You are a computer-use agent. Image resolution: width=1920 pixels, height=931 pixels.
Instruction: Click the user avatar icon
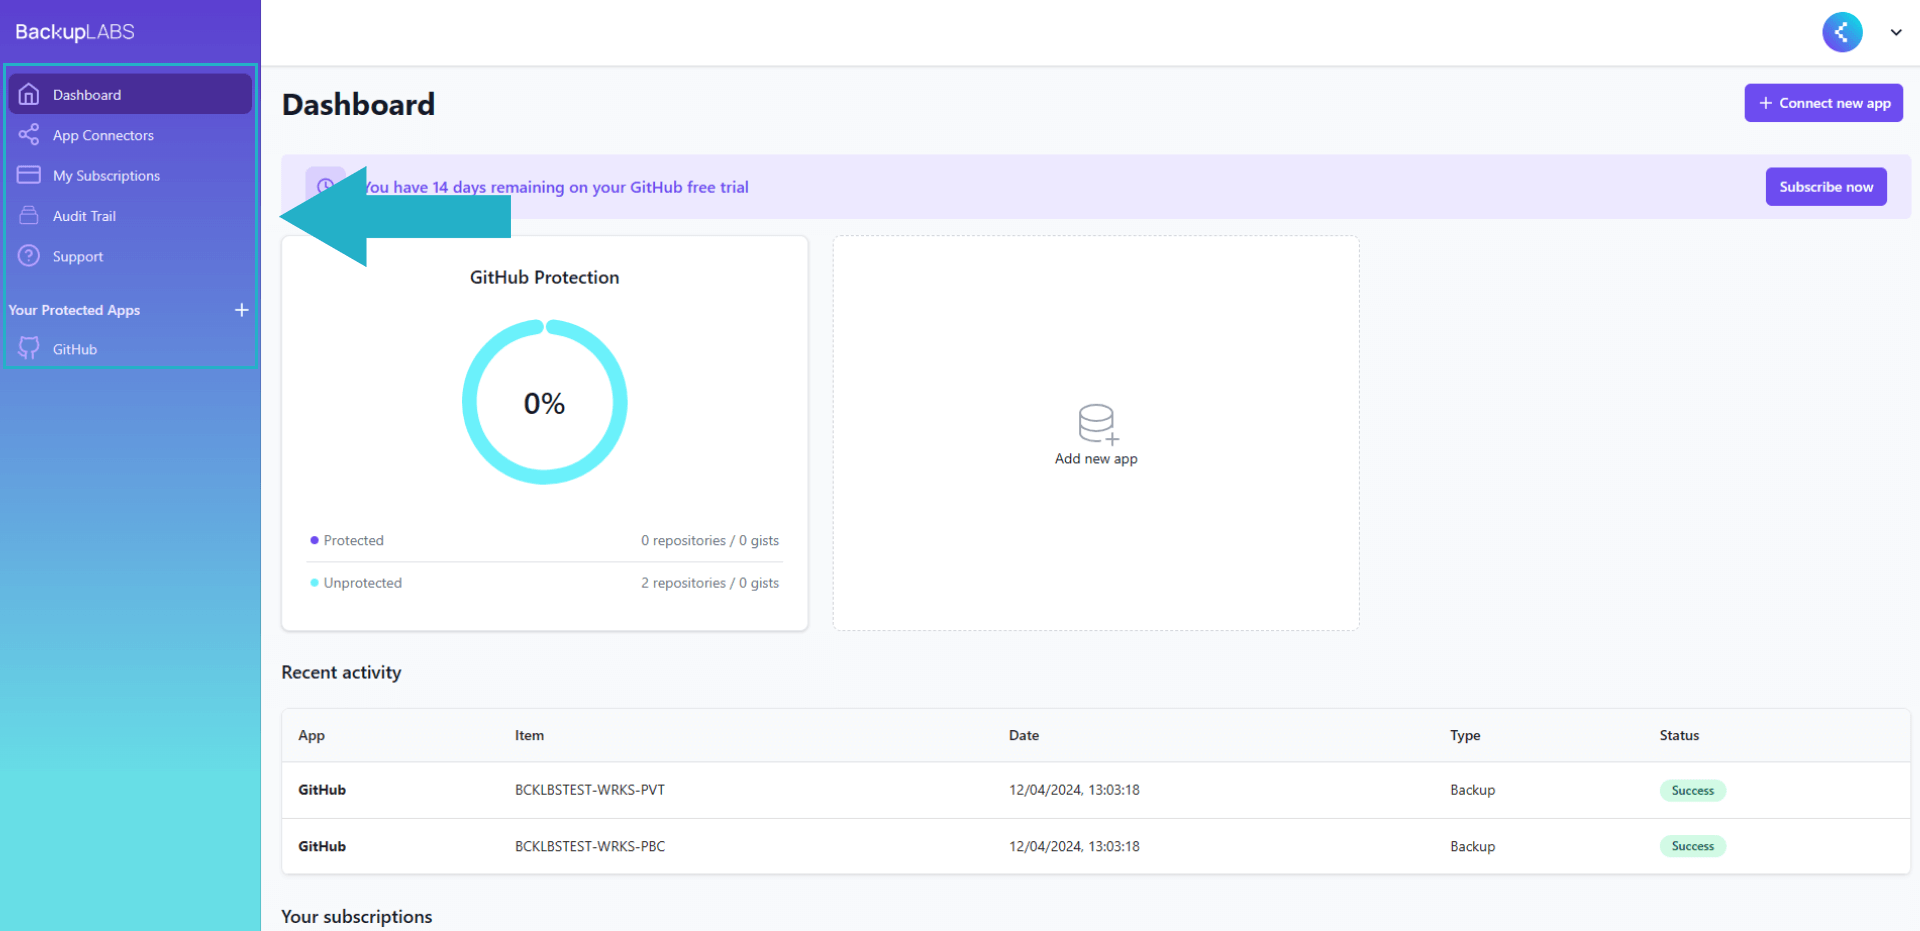[1842, 32]
